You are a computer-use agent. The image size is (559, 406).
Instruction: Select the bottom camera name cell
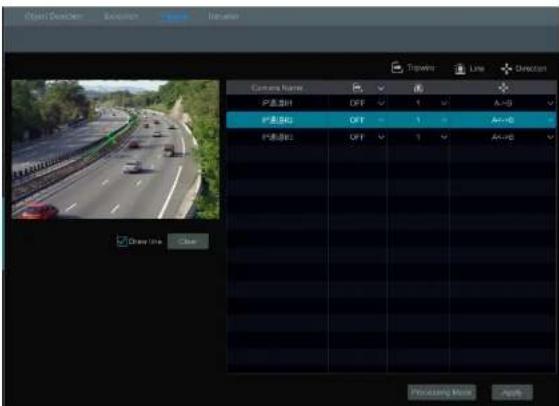point(277,137)
